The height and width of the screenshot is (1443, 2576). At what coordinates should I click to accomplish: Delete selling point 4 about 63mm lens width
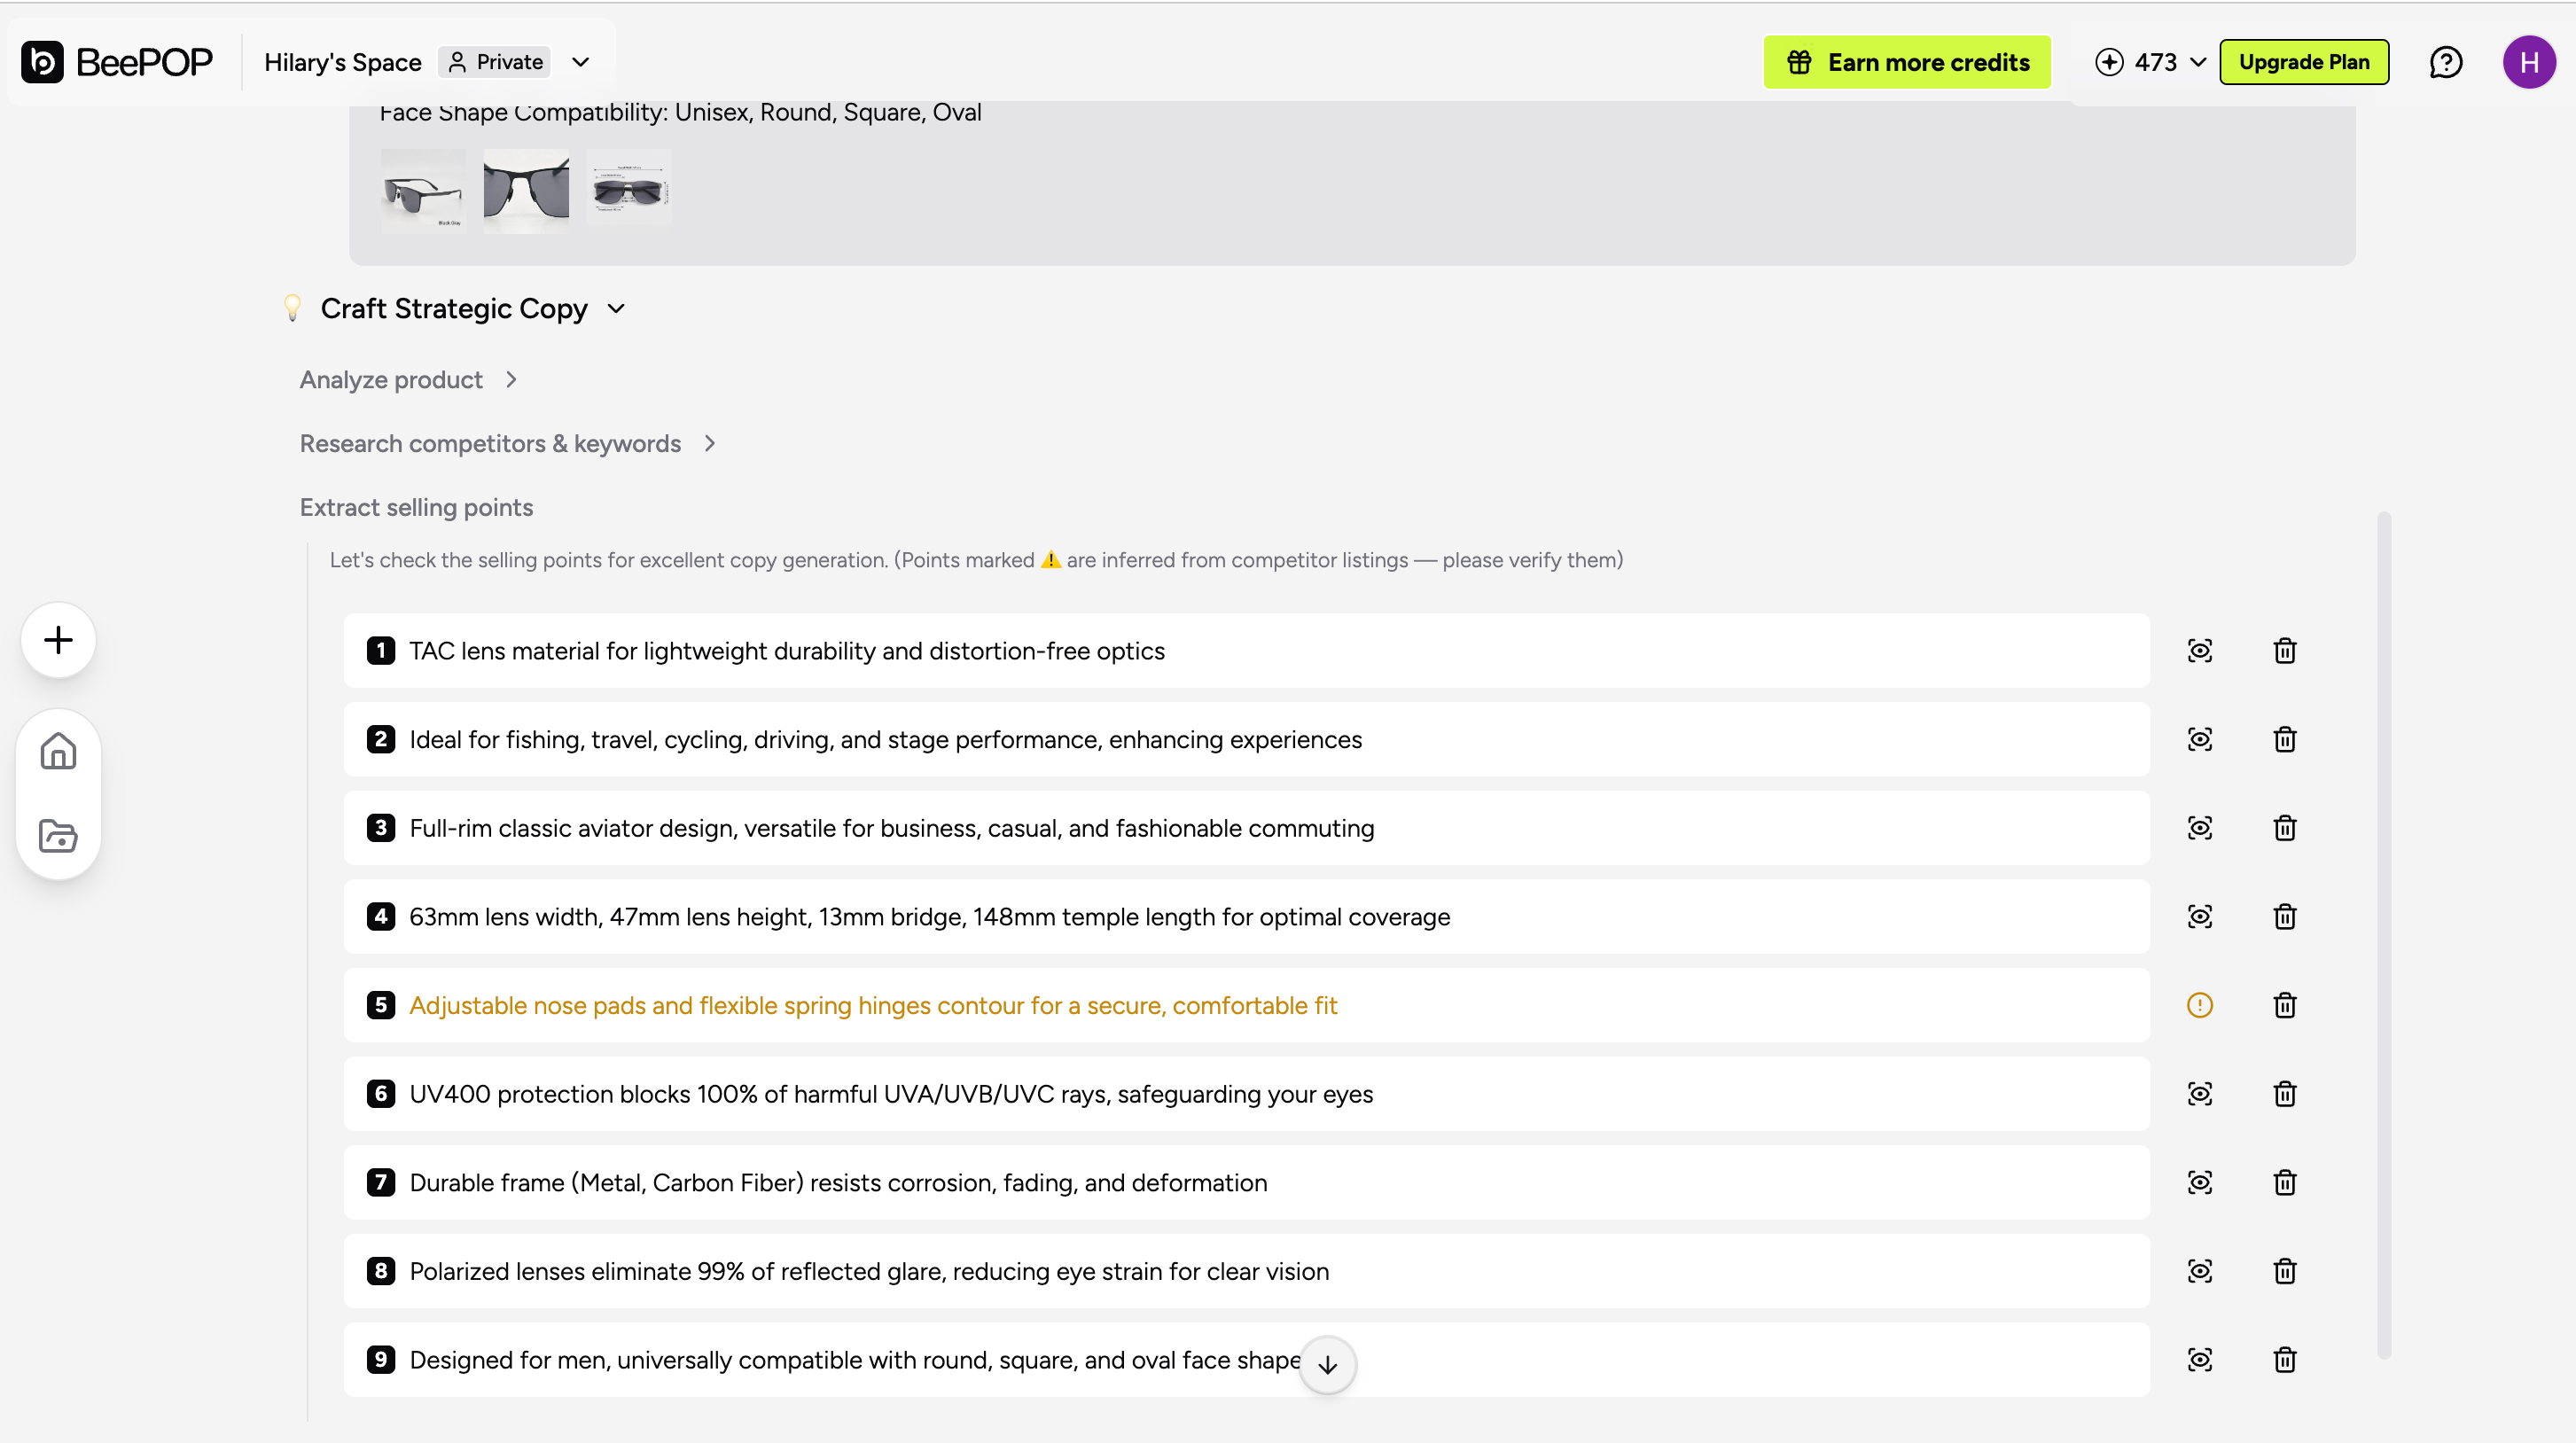[x=2284, y=917]
